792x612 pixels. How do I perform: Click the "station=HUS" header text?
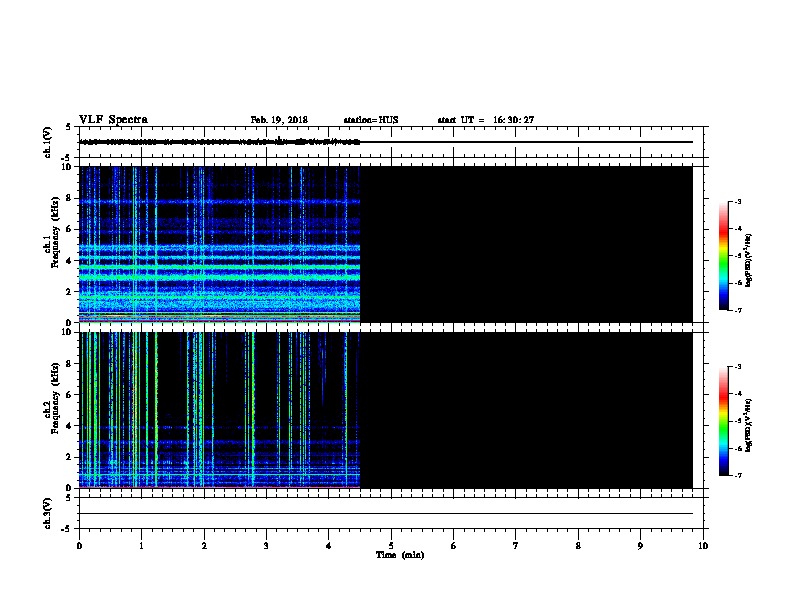tap(371, 120)
